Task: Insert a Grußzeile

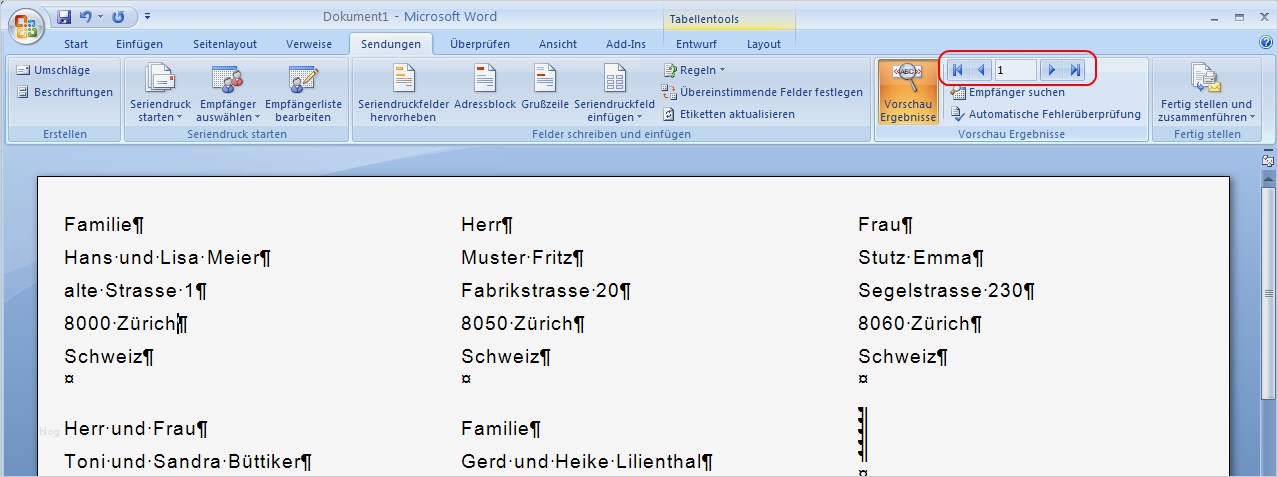Action: pos(545,87)
